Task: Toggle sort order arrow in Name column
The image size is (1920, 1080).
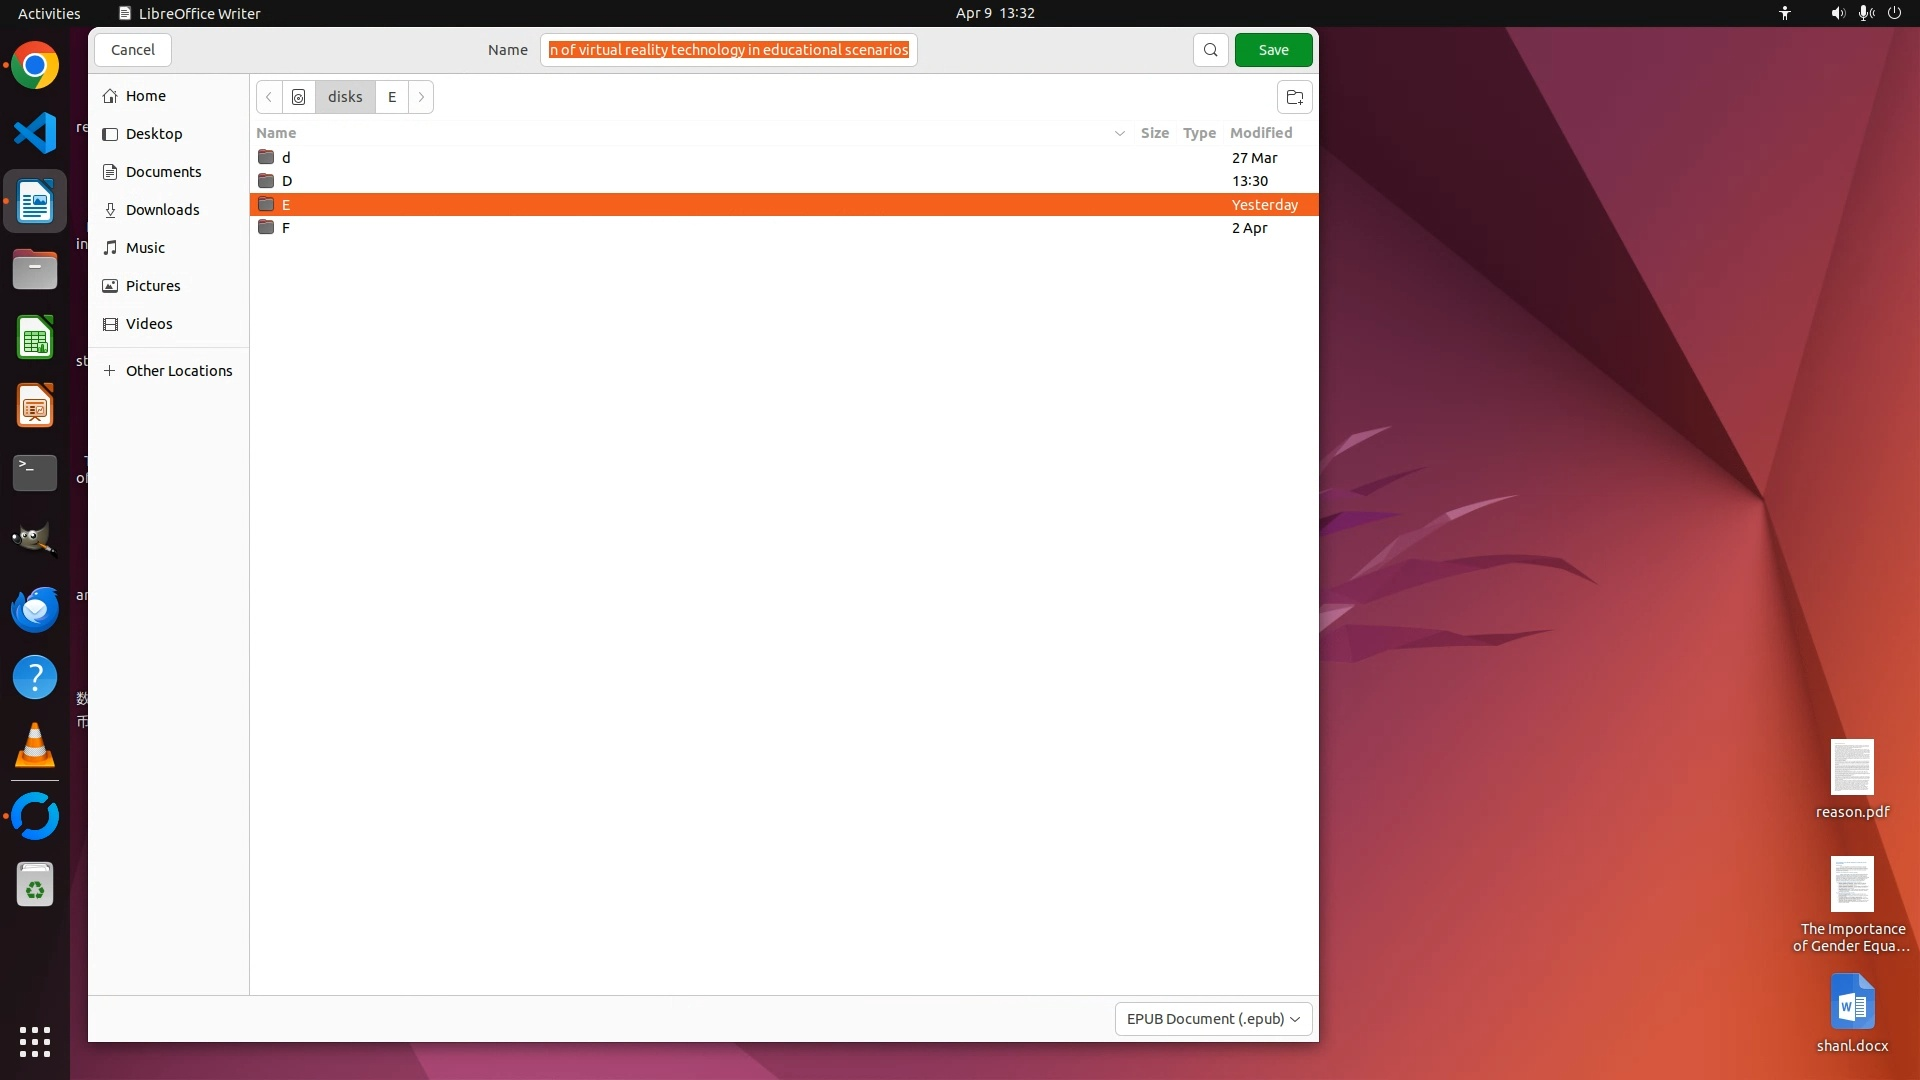Action: 1119,133
